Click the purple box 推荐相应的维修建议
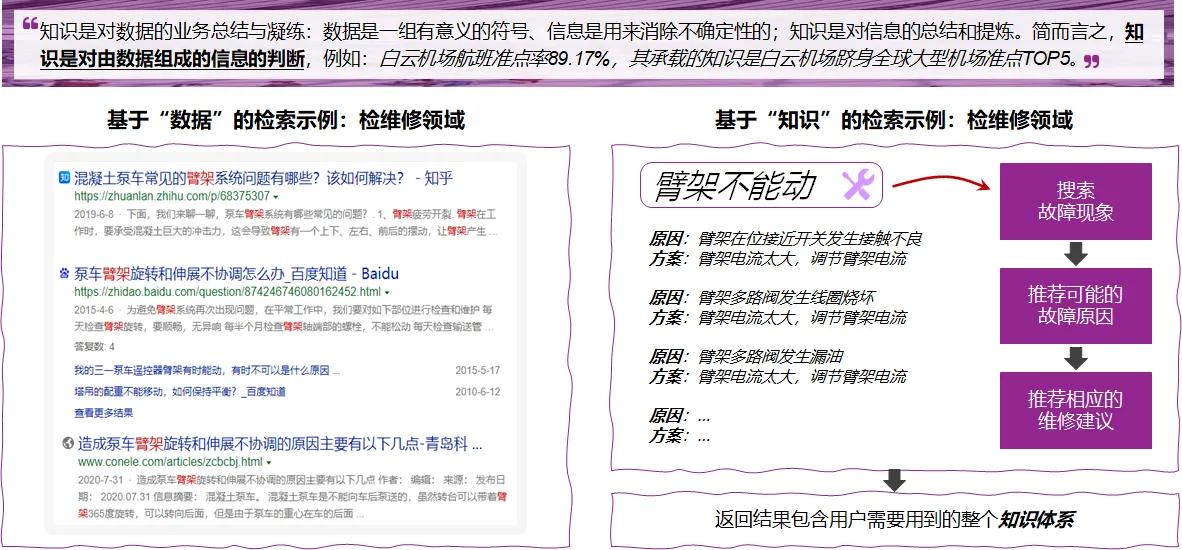 pyautogui.click(x=1075, y=410)
